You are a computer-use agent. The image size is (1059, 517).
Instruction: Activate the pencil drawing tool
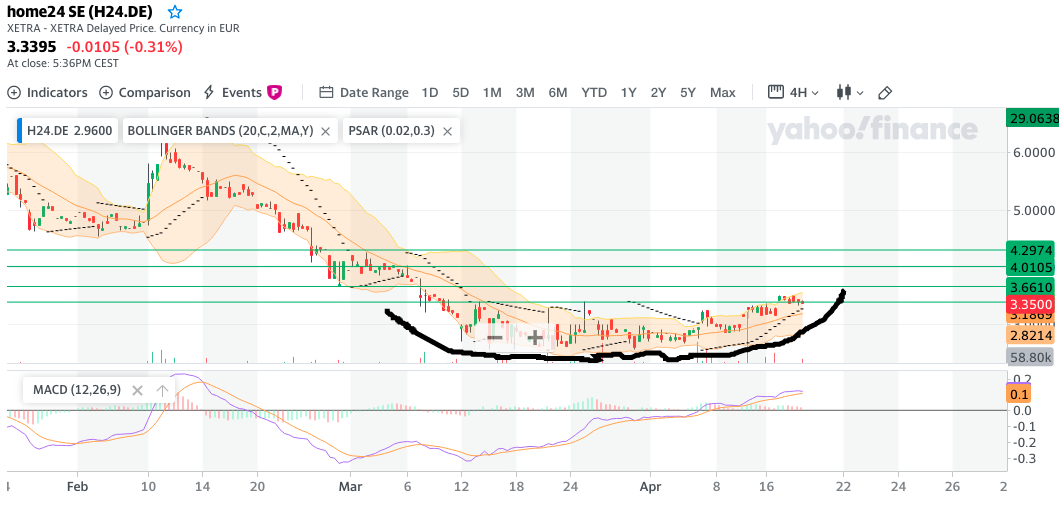(885, 93)
